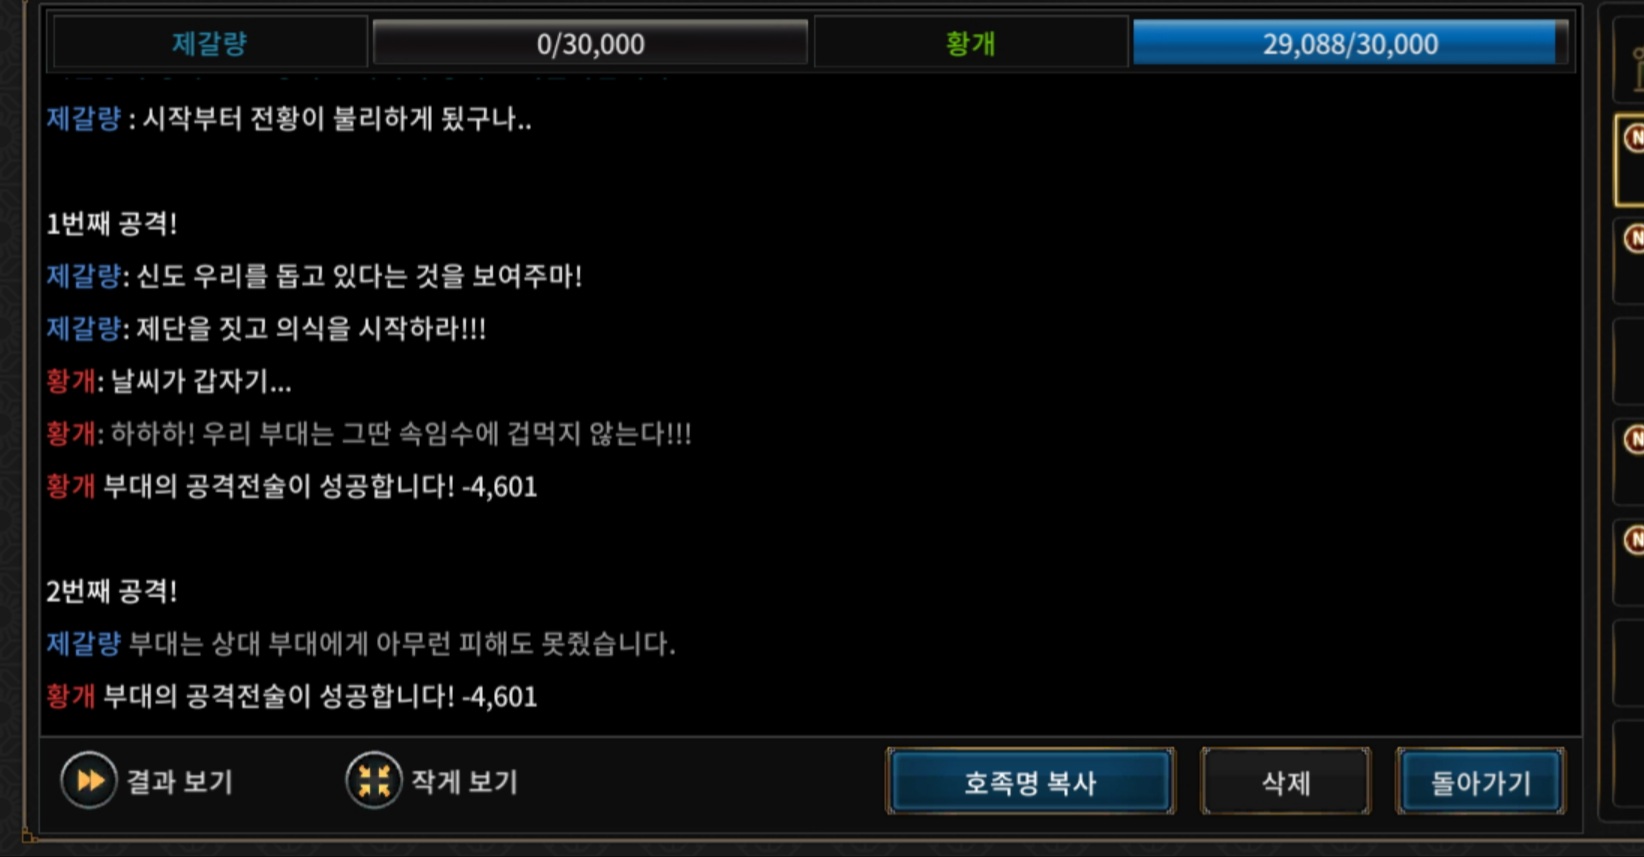Click the last 황개 -4,601 attack result line
The image size is (1644, 857).
tap(291, 696)
